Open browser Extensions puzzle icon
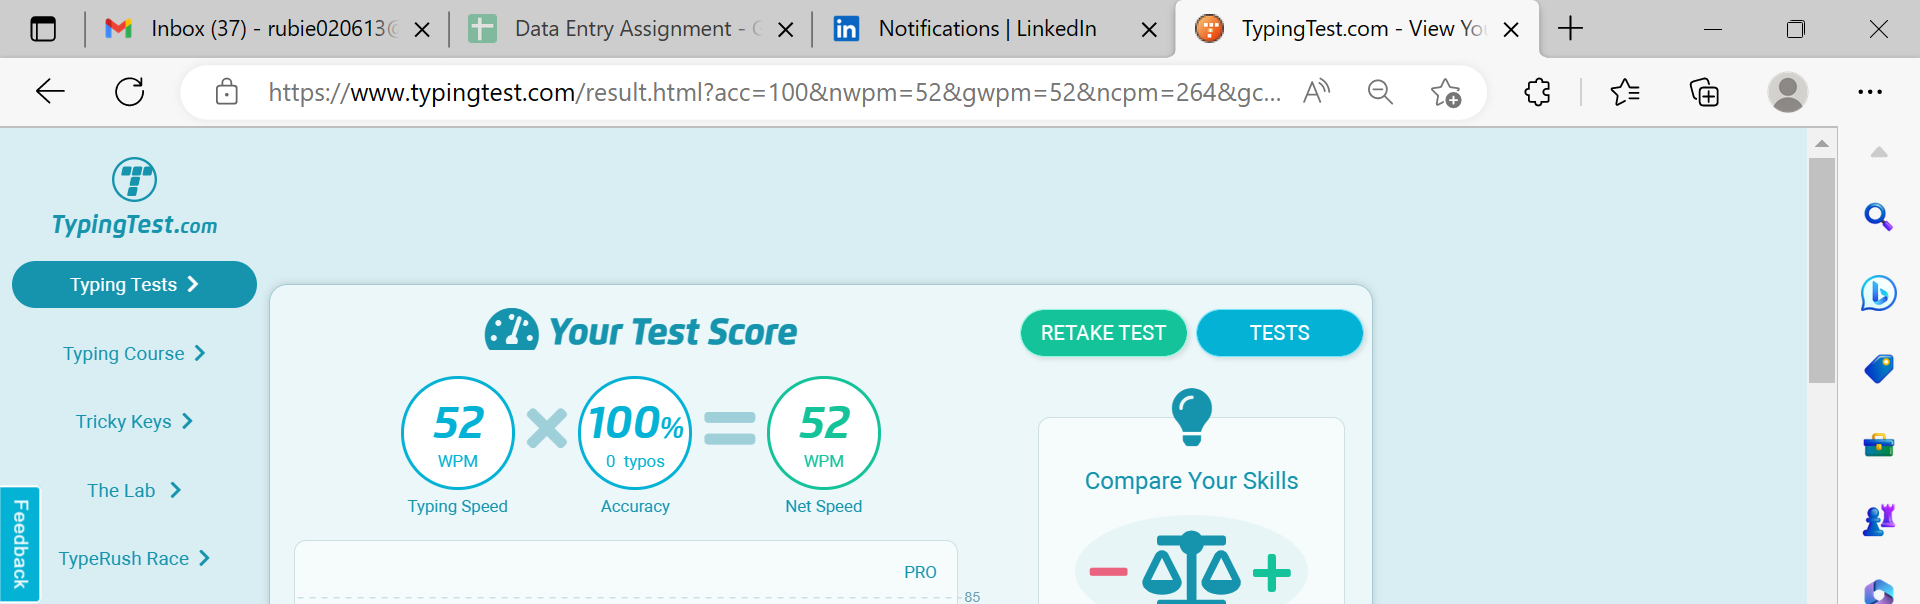 tap(1537, 92)
